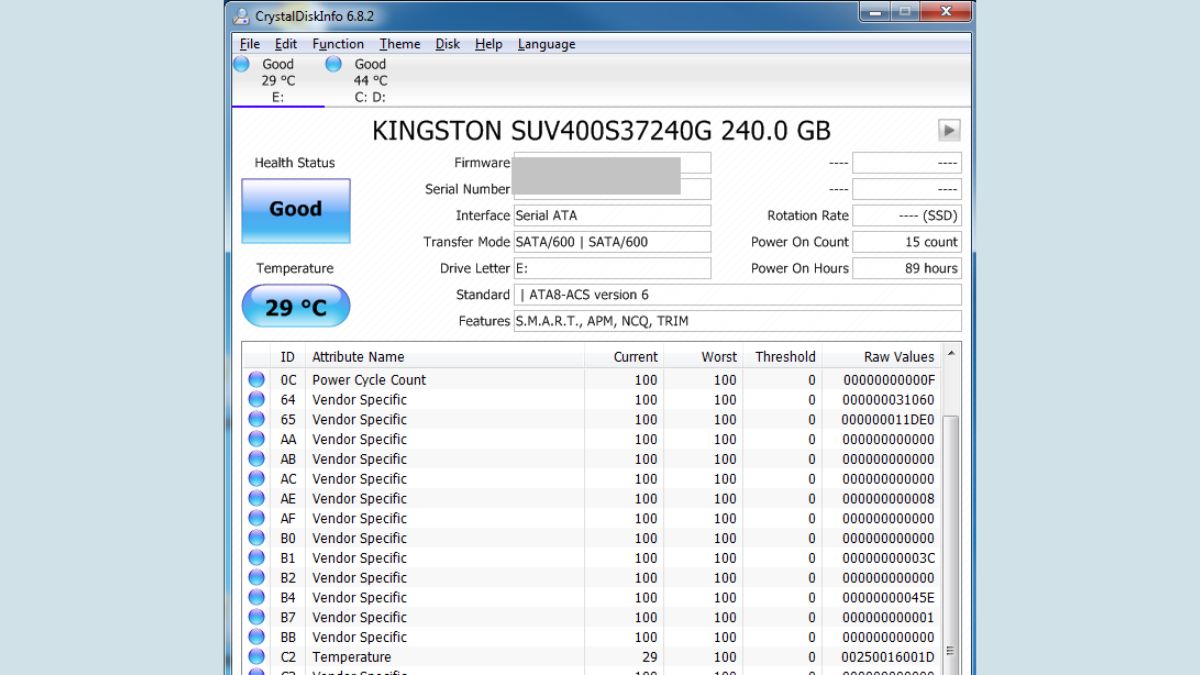Click the Drive Letter field showing E:

pos(612,268)
